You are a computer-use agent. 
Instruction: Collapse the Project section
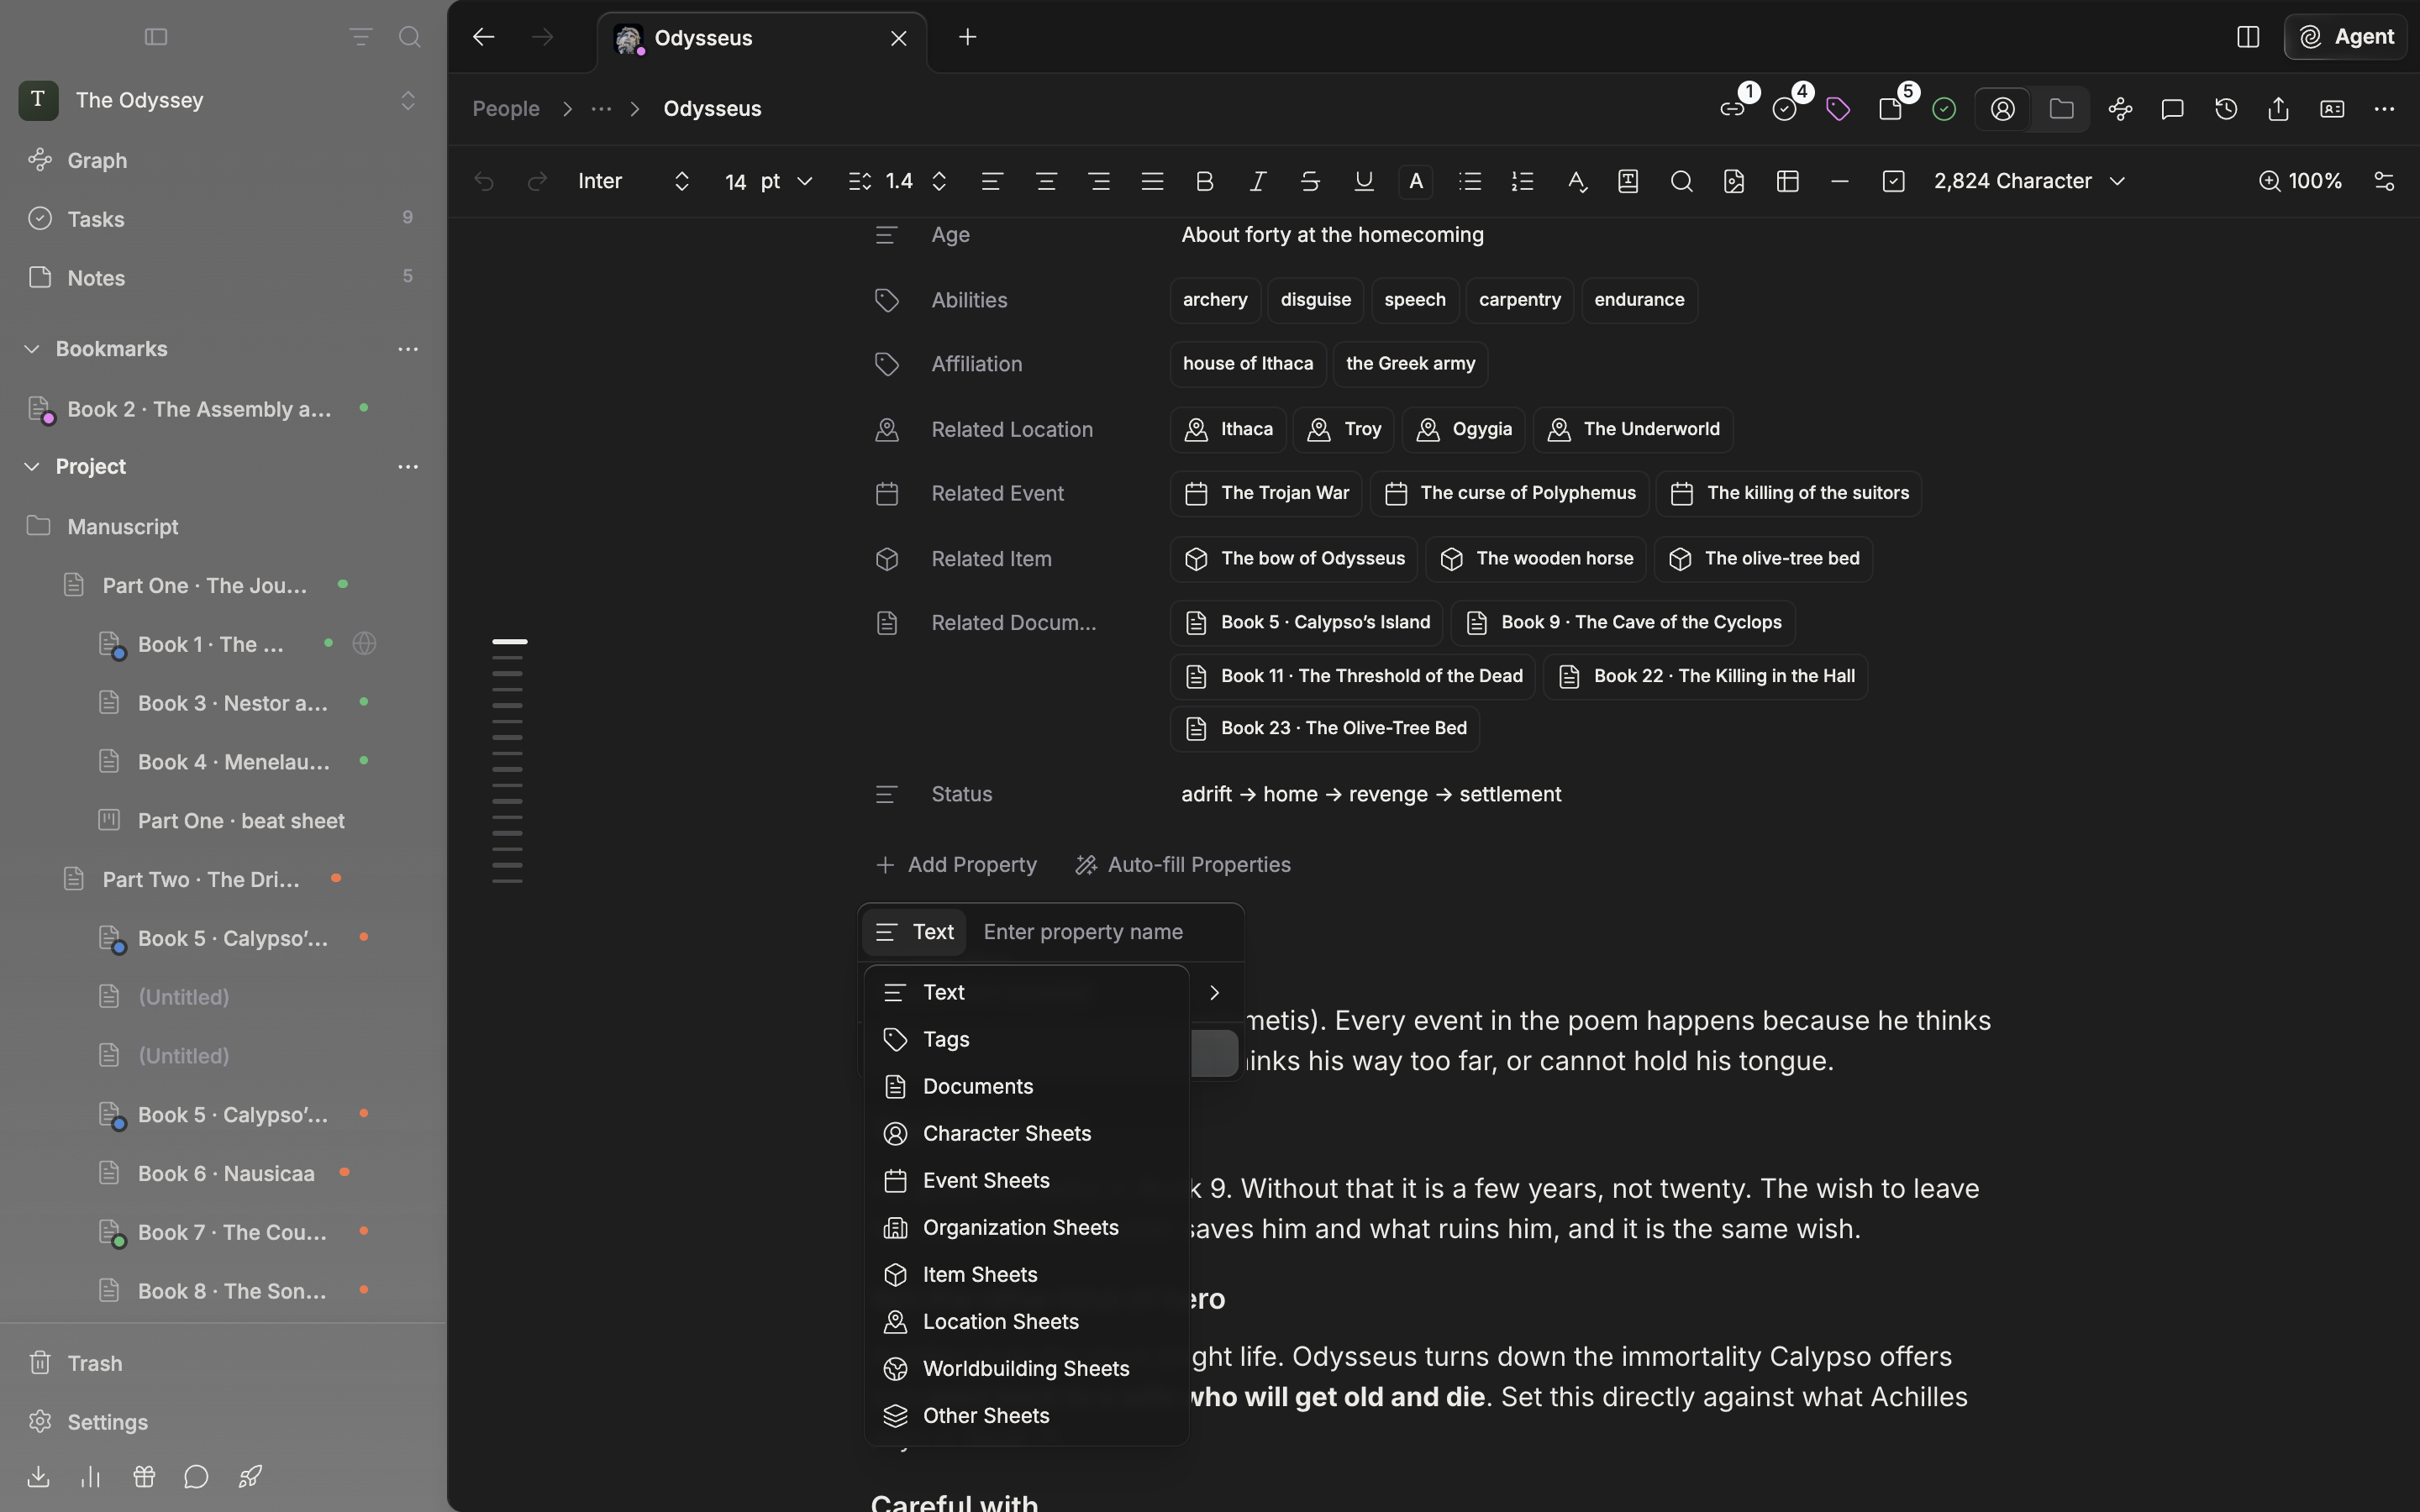pyautogui.click(x=32, y=467)
